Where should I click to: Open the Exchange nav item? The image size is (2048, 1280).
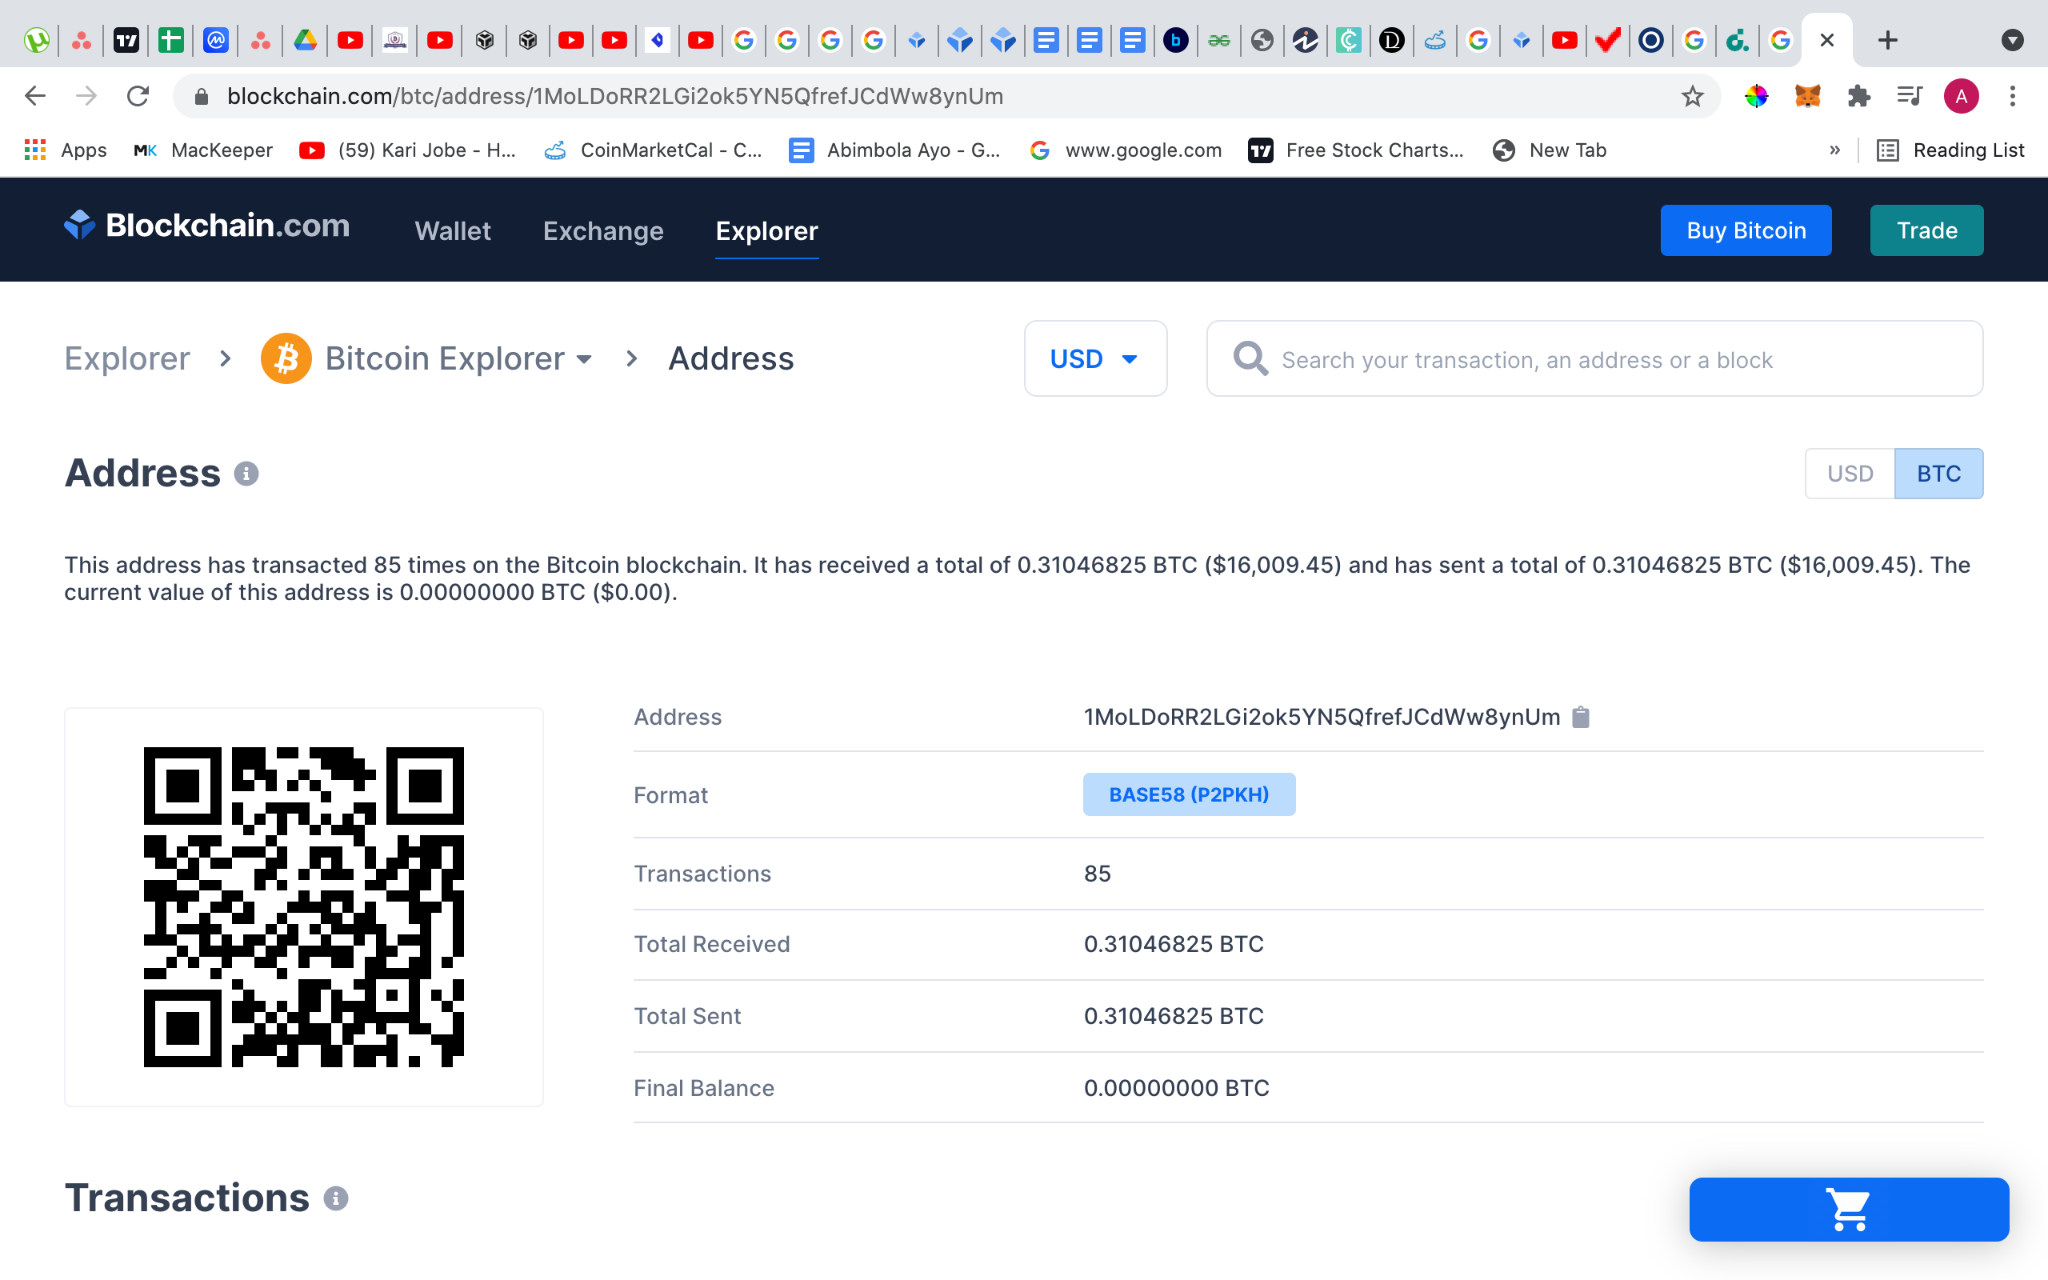pyautogui.click(x=603, y=231)
